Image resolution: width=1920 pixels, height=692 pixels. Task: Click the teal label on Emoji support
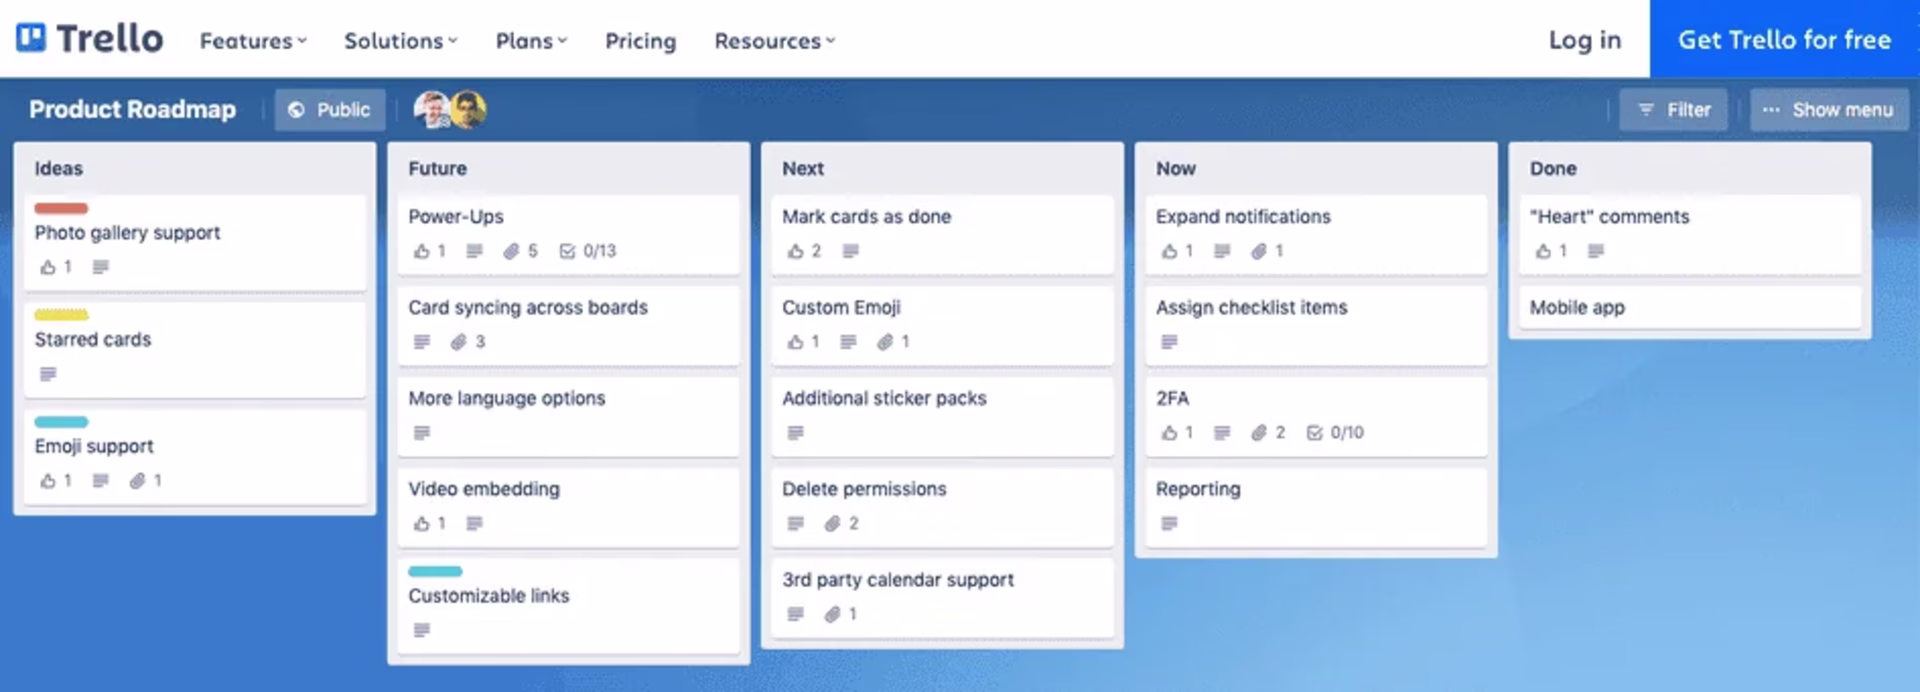point(61,422)
